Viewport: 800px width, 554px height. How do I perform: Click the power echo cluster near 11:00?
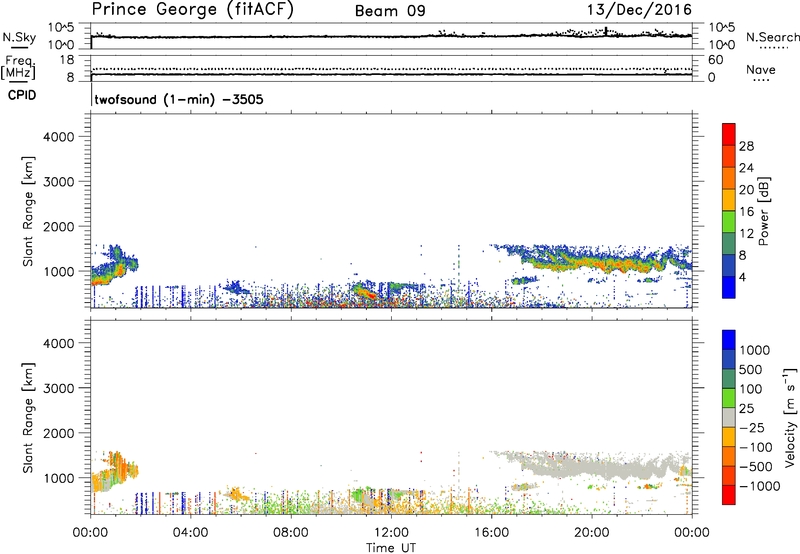(x=365, y=291)
